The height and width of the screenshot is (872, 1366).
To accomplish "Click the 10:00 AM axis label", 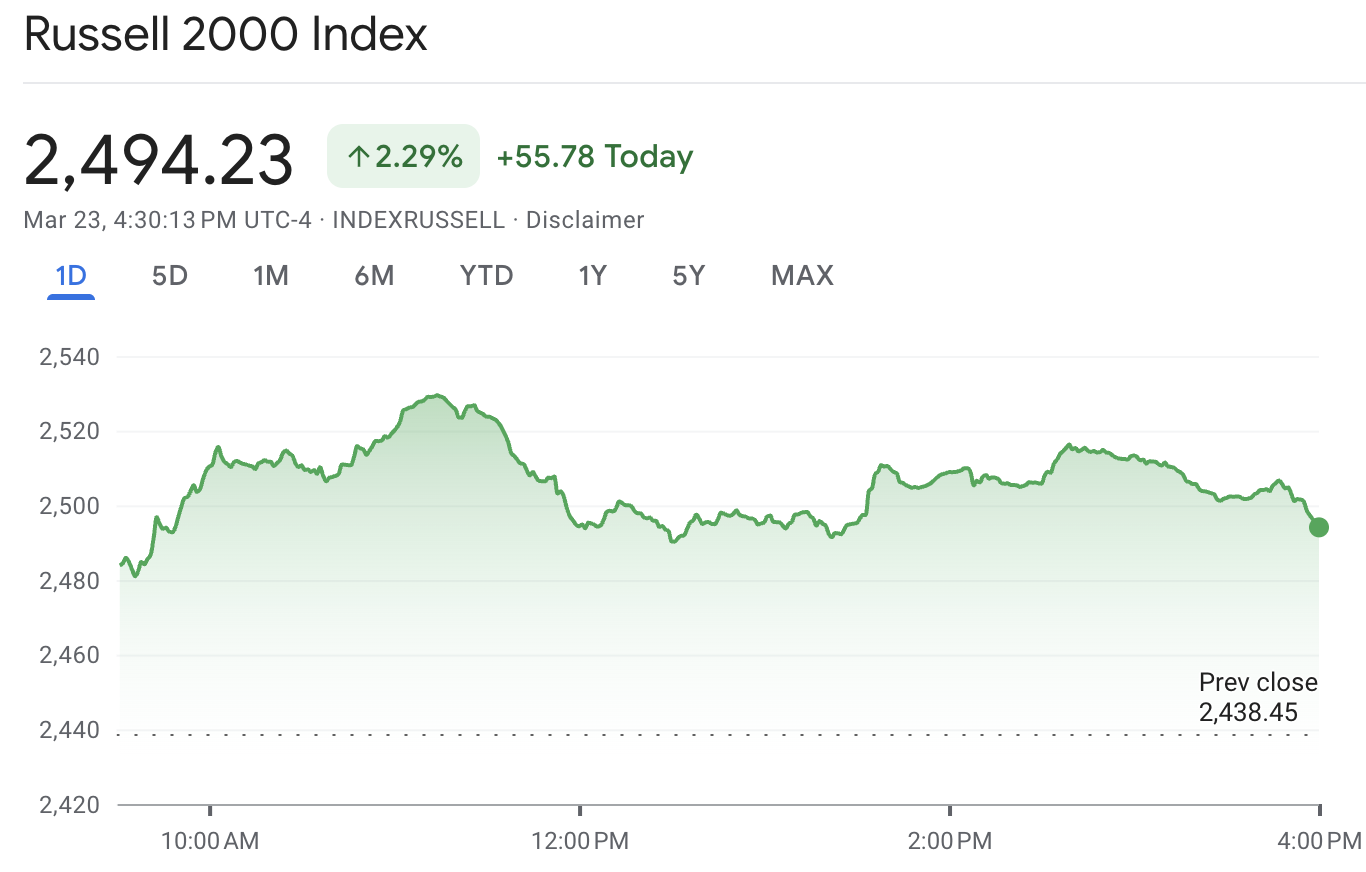I will (210, 841).
